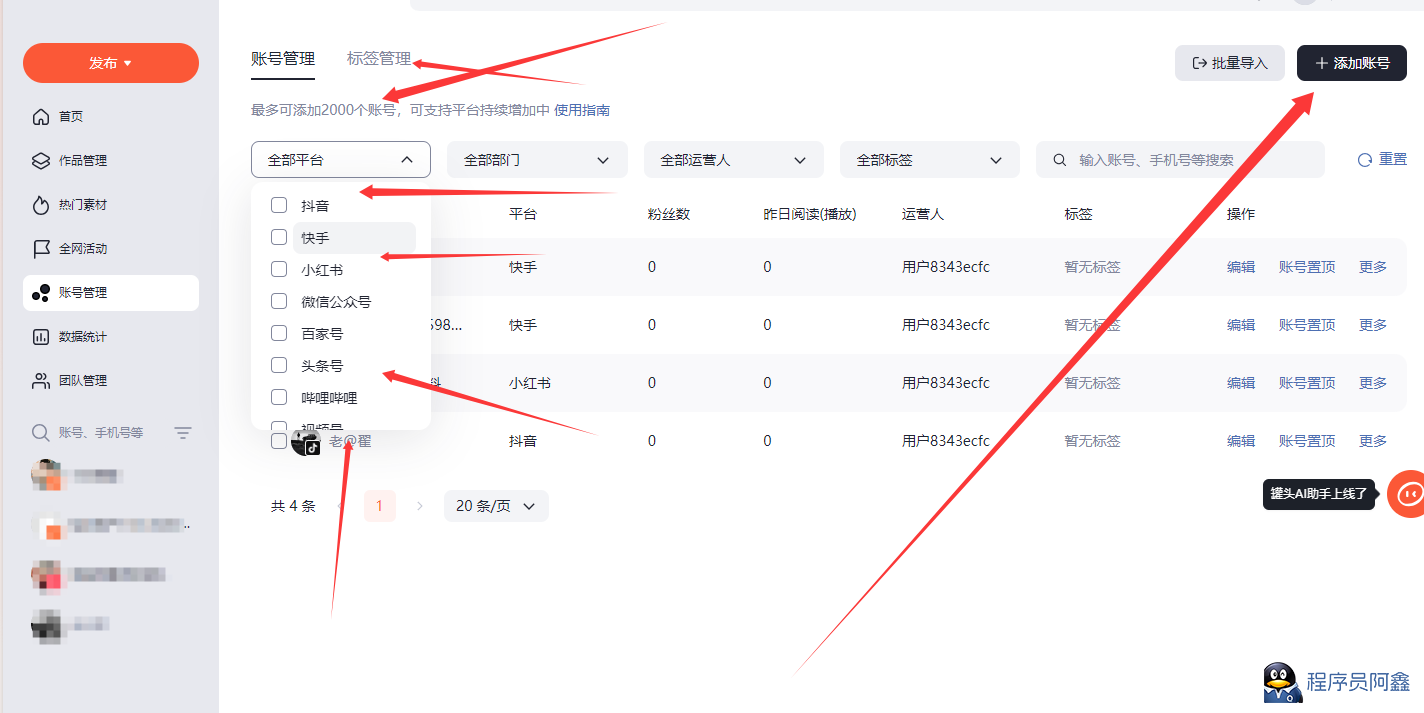
Task: Click the 添加账号 button
Action: (x=1351, y=63)
